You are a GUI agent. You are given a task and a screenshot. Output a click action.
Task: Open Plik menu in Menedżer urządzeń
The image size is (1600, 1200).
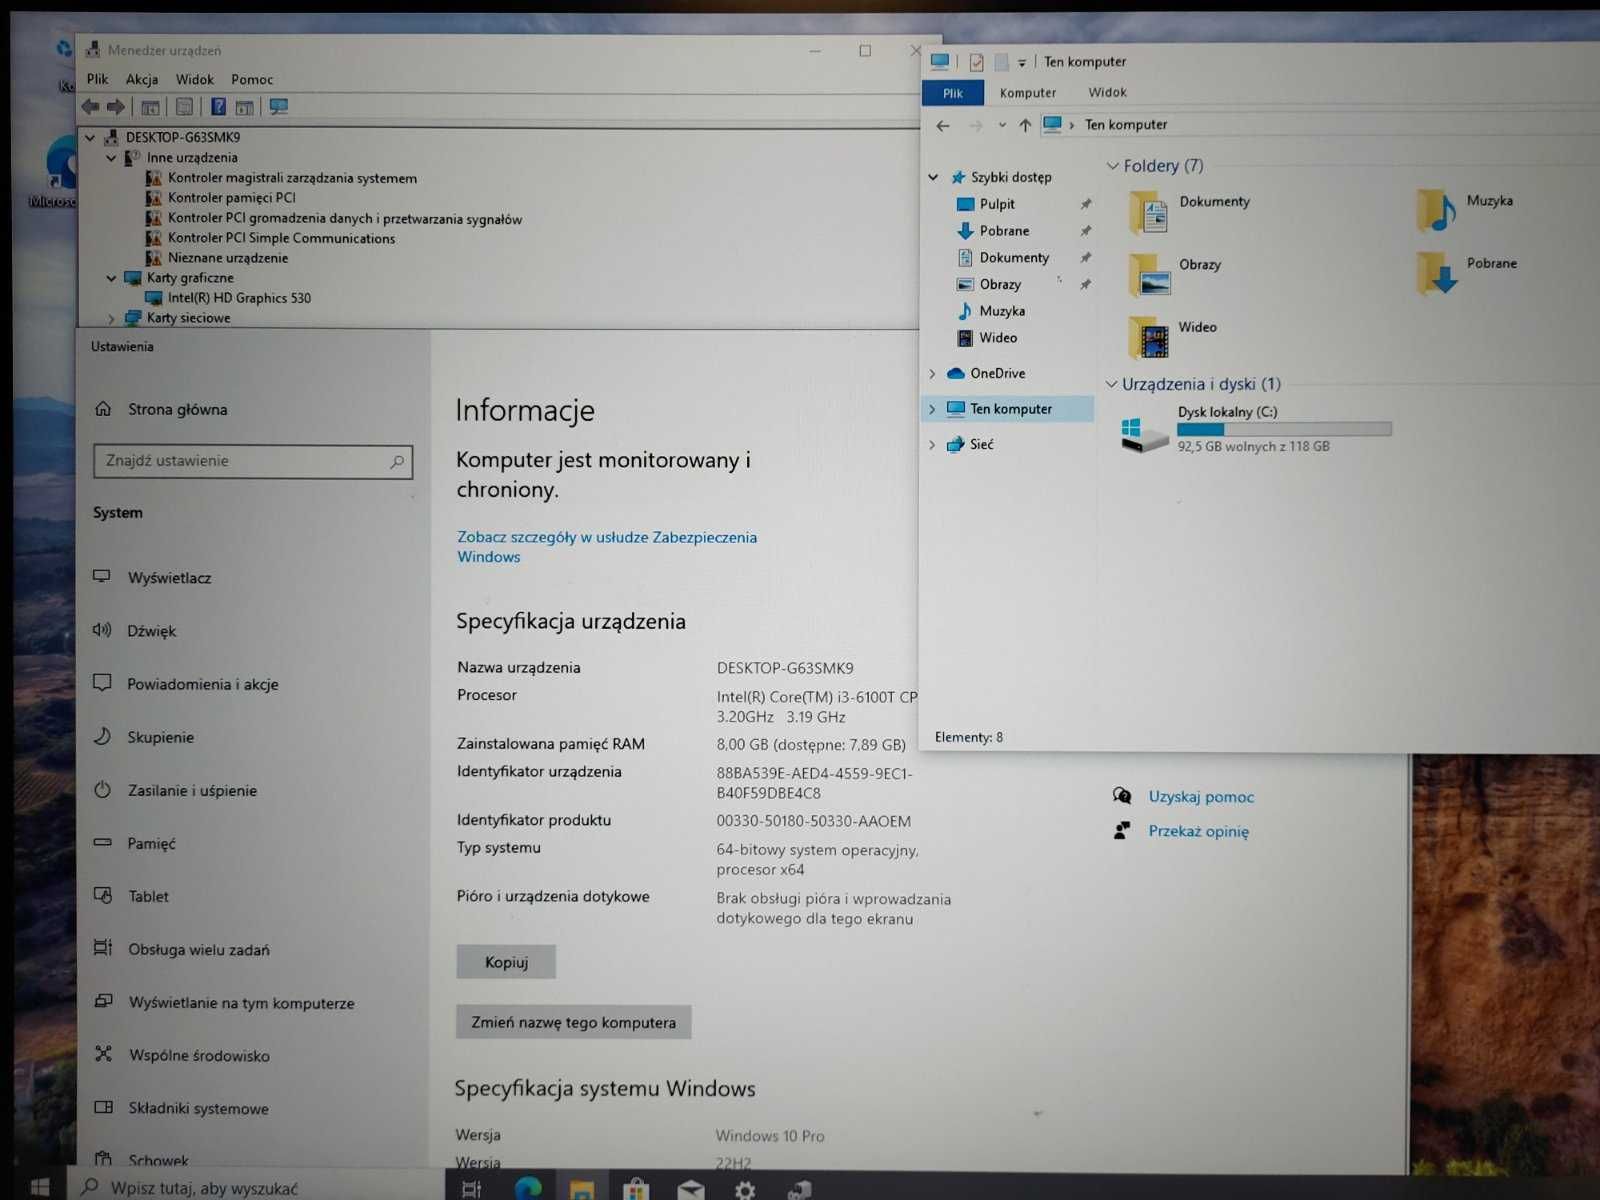97,79
